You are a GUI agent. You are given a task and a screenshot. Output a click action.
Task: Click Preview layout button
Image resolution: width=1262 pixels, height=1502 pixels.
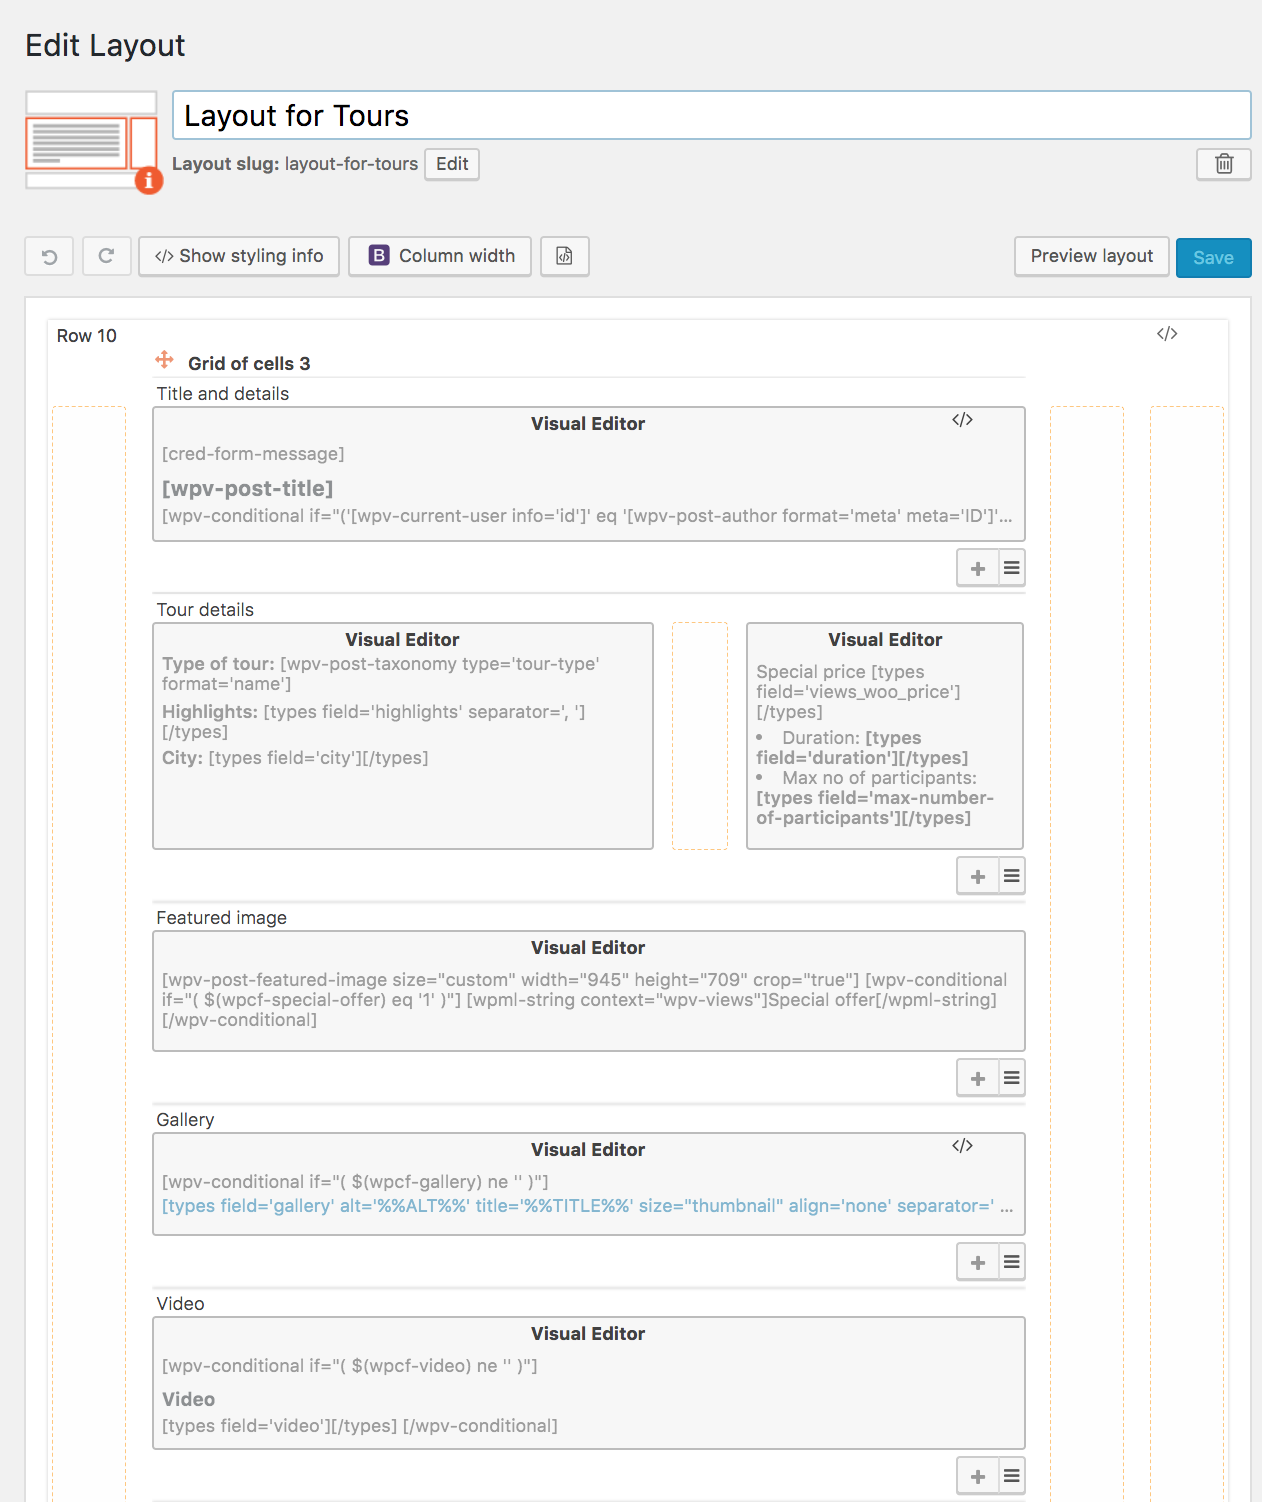1092,256
